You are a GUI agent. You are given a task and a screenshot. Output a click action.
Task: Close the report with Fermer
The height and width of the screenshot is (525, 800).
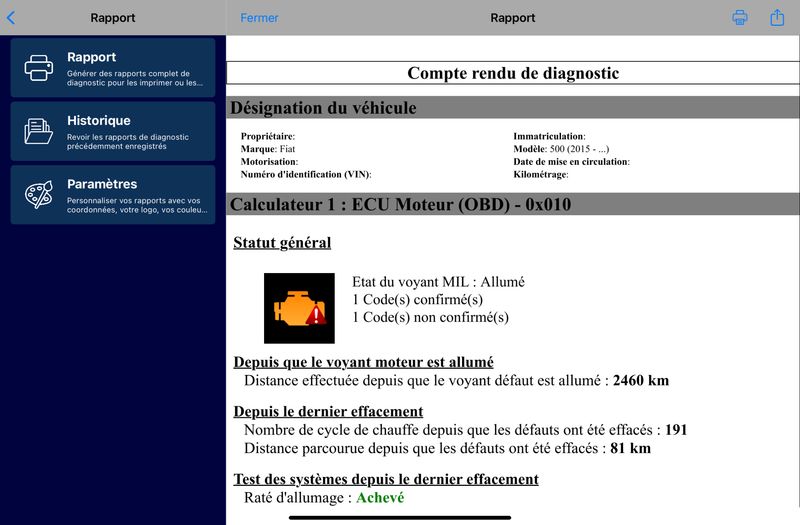coord(259,18)
